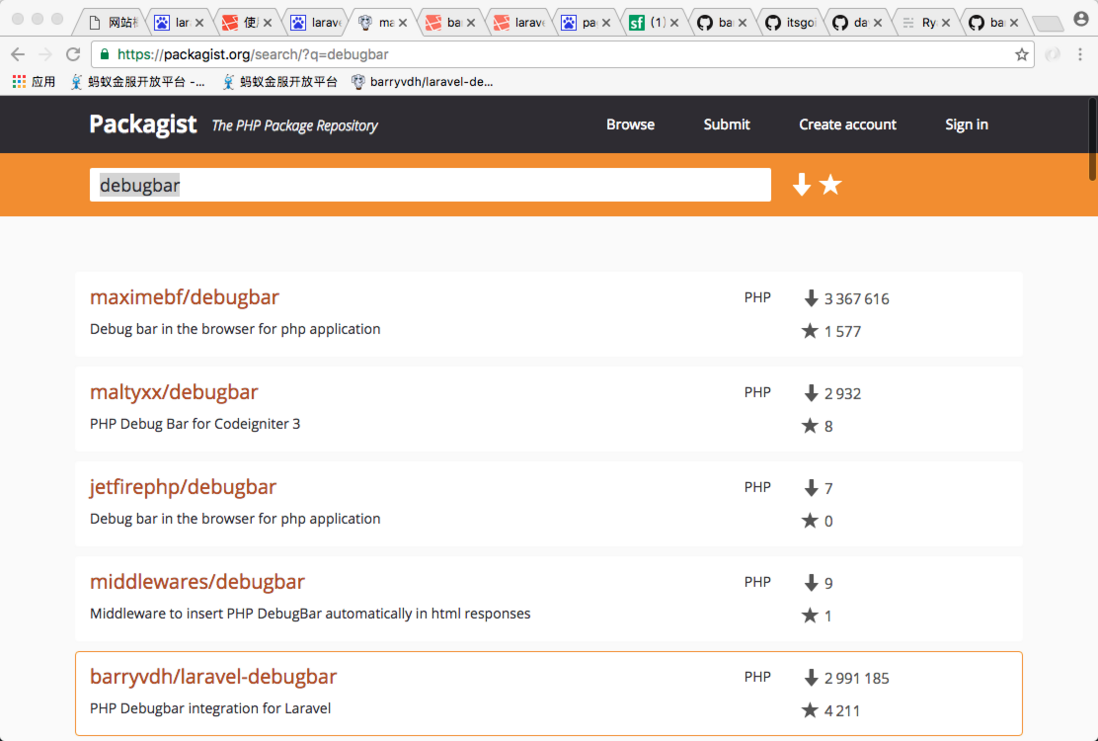Click the star icon beside 1 577

tap(809, 331)
